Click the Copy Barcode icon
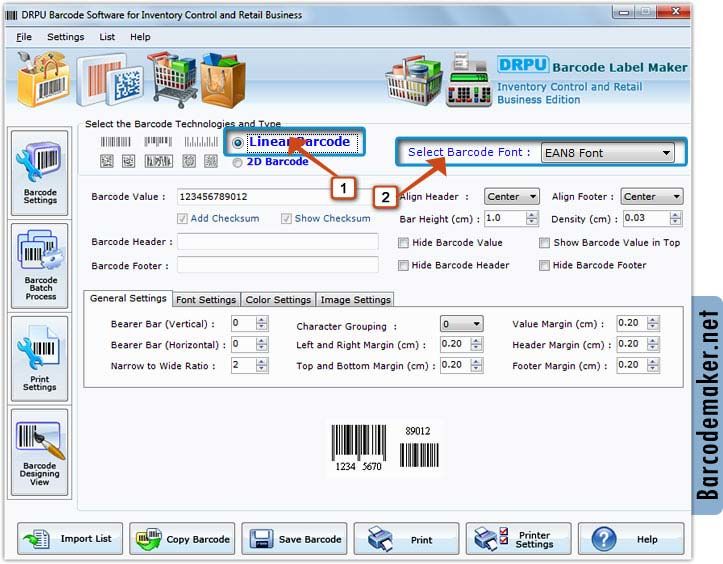 click(x=148, y=539)
